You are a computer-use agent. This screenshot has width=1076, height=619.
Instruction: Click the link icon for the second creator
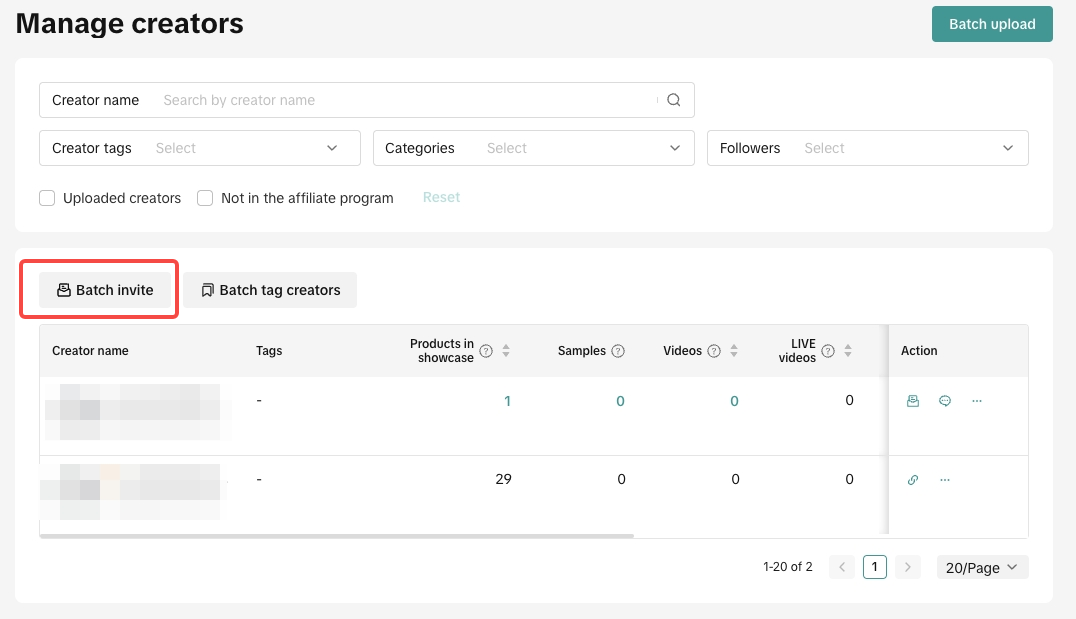tap(912, 480)
